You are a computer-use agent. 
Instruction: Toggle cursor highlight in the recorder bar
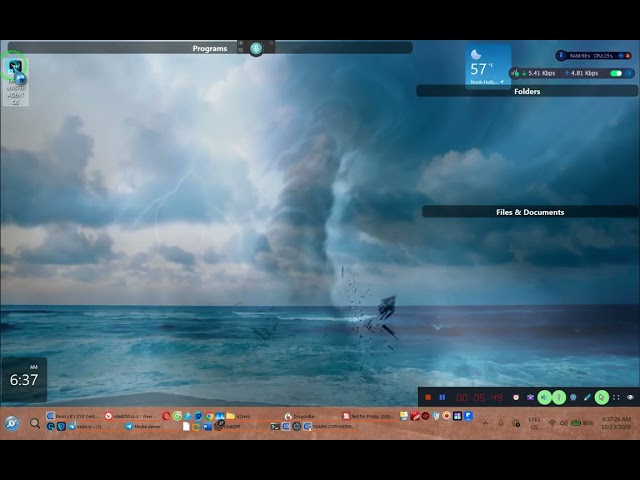pos(602,397)
